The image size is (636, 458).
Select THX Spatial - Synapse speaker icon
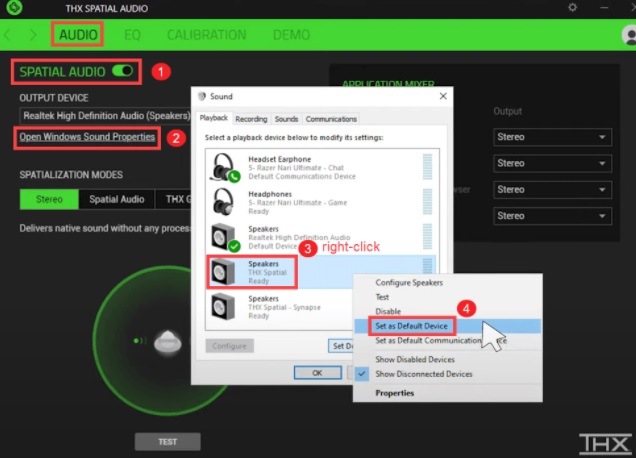223,307
